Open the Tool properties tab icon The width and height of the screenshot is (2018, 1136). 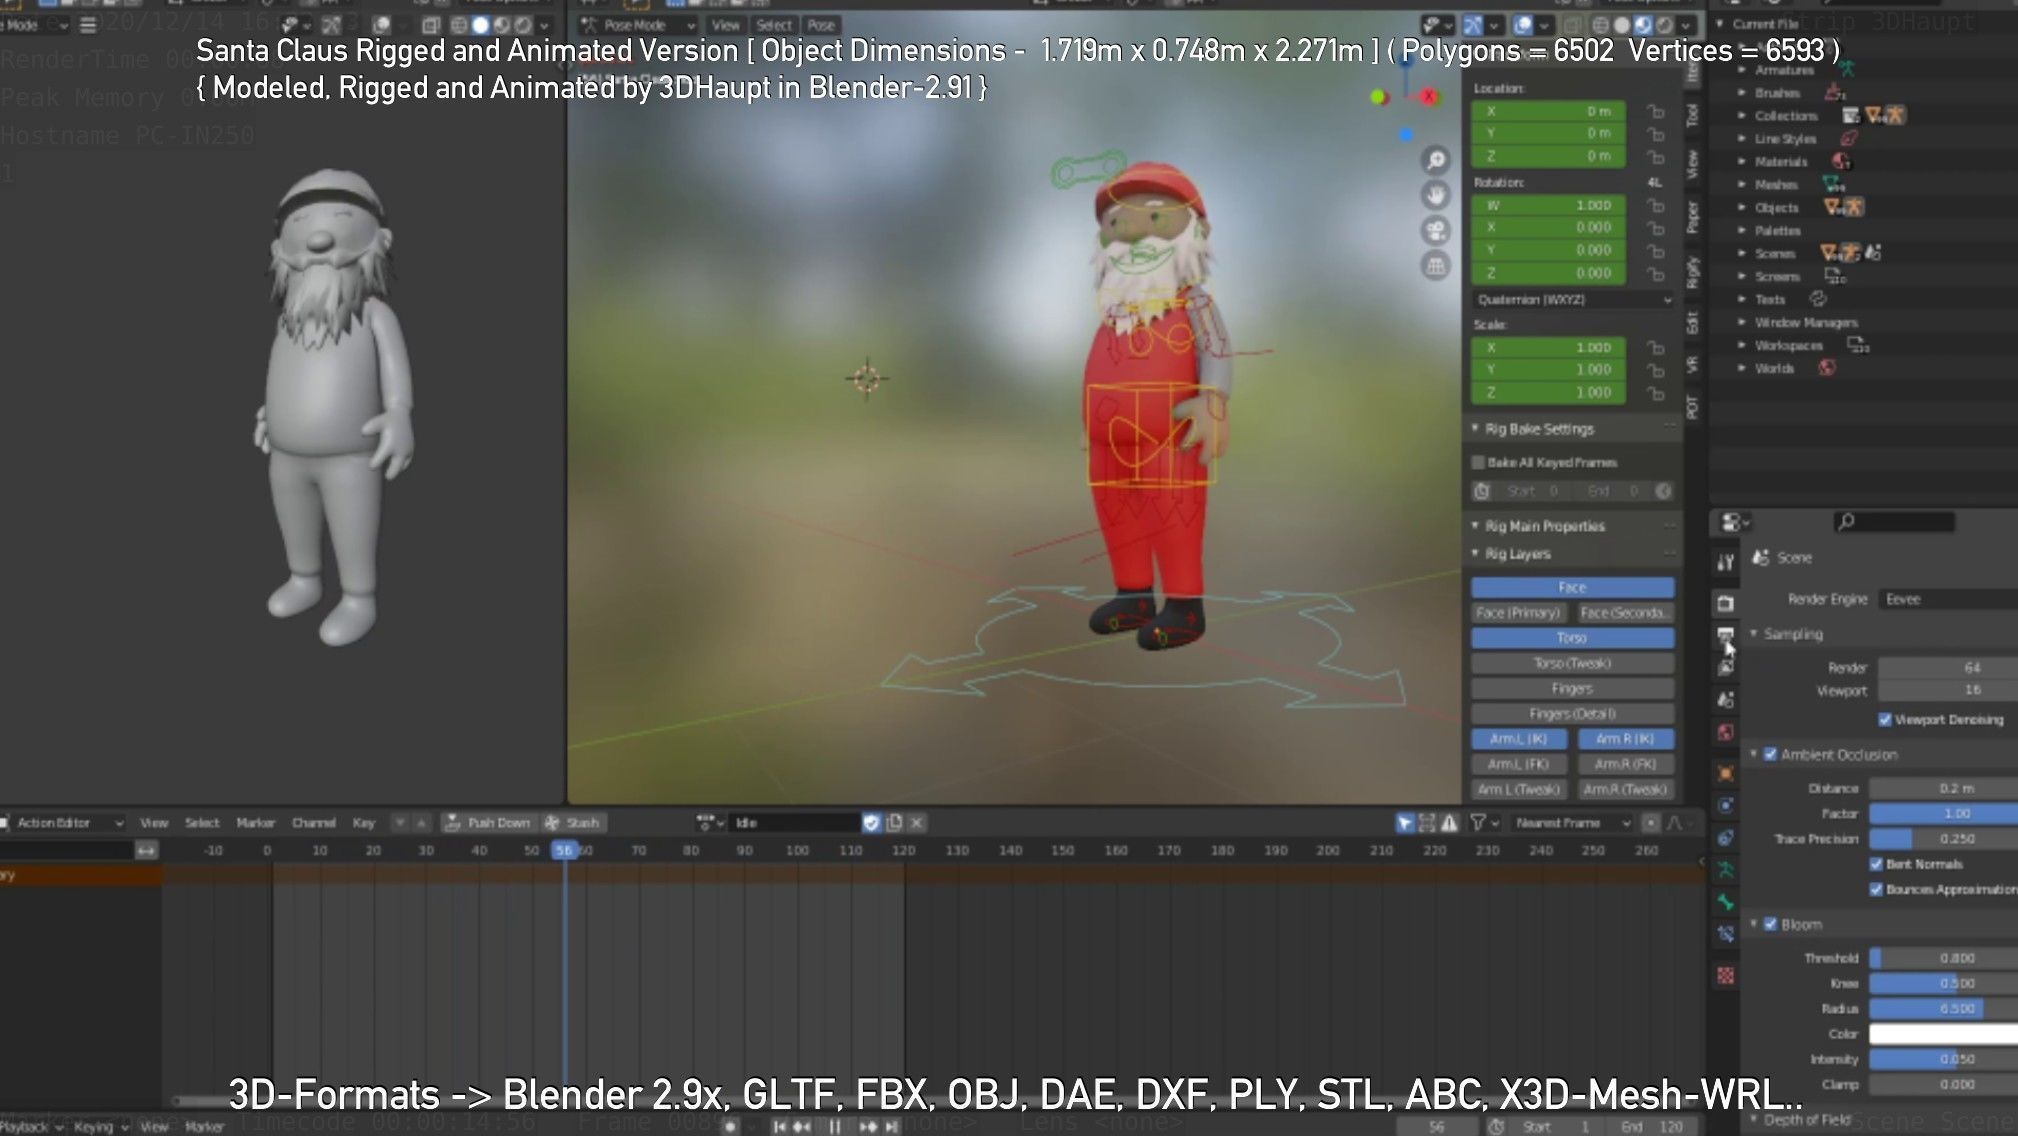(x=1725, y=562)
